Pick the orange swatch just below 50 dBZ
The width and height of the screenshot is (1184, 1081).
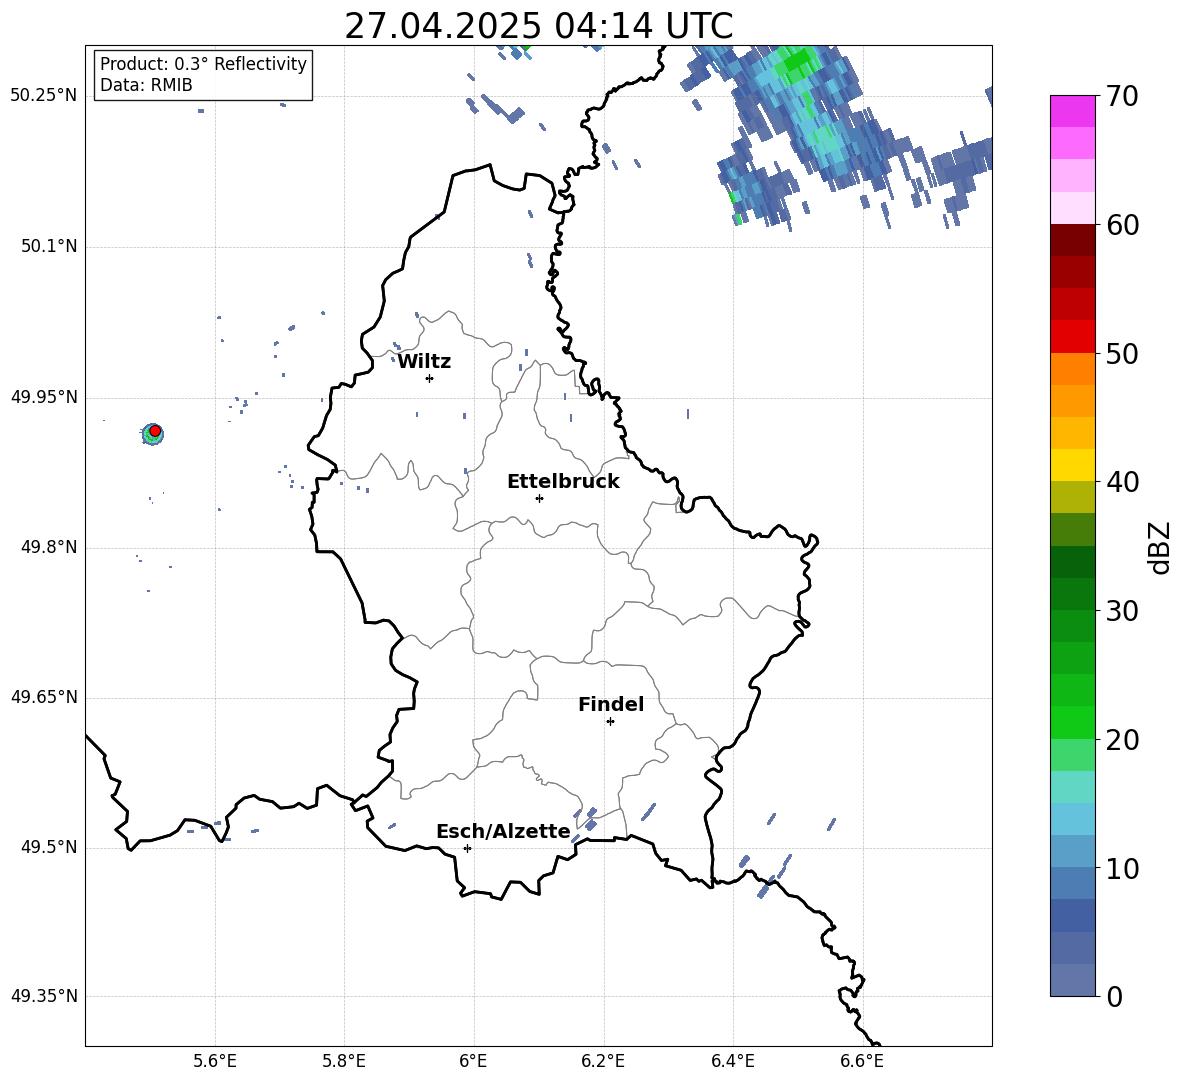tap(1073, 369)
